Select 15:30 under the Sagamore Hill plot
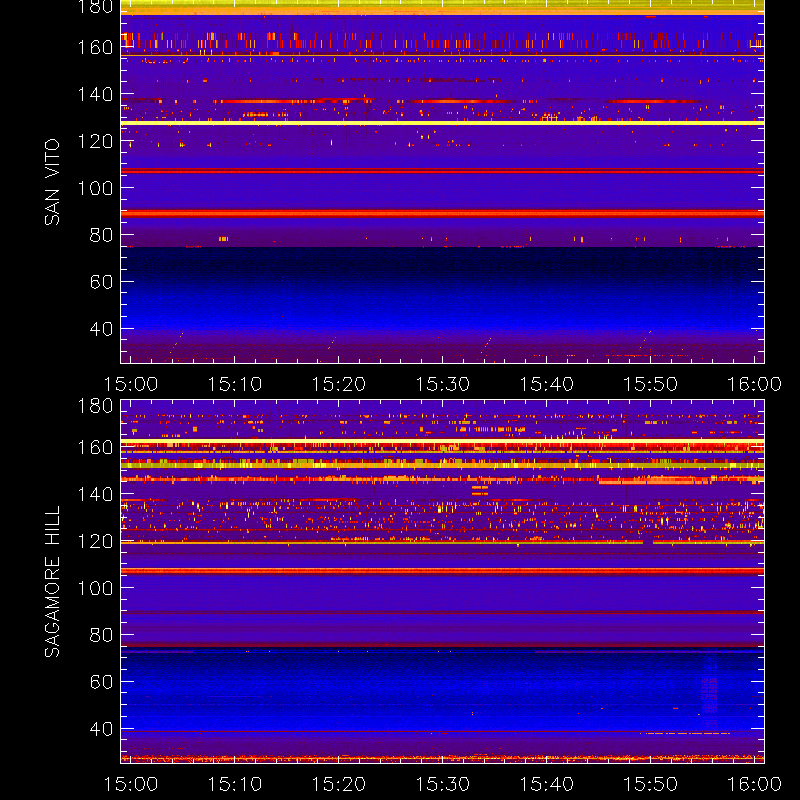 tap(442, 784)
